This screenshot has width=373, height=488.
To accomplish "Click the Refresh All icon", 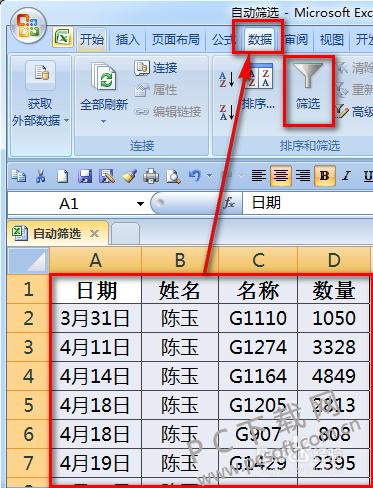I will [x=104, y=78].
